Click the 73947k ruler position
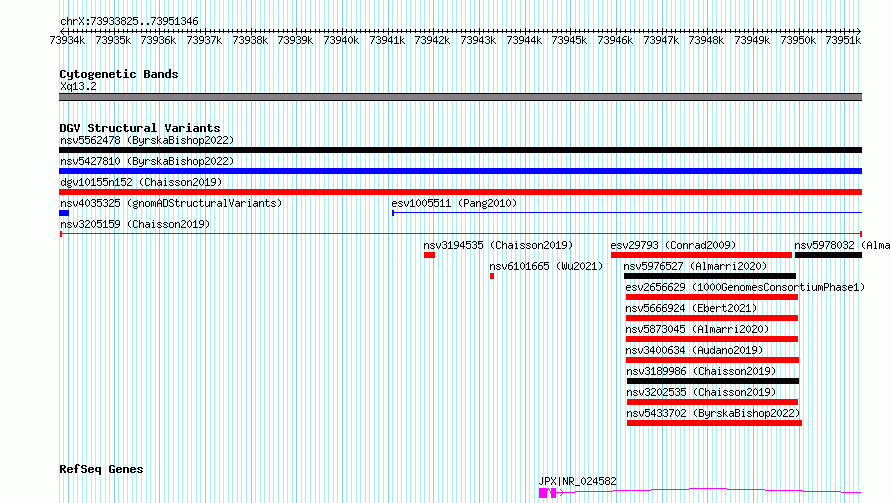 click(x=661, y=41)
